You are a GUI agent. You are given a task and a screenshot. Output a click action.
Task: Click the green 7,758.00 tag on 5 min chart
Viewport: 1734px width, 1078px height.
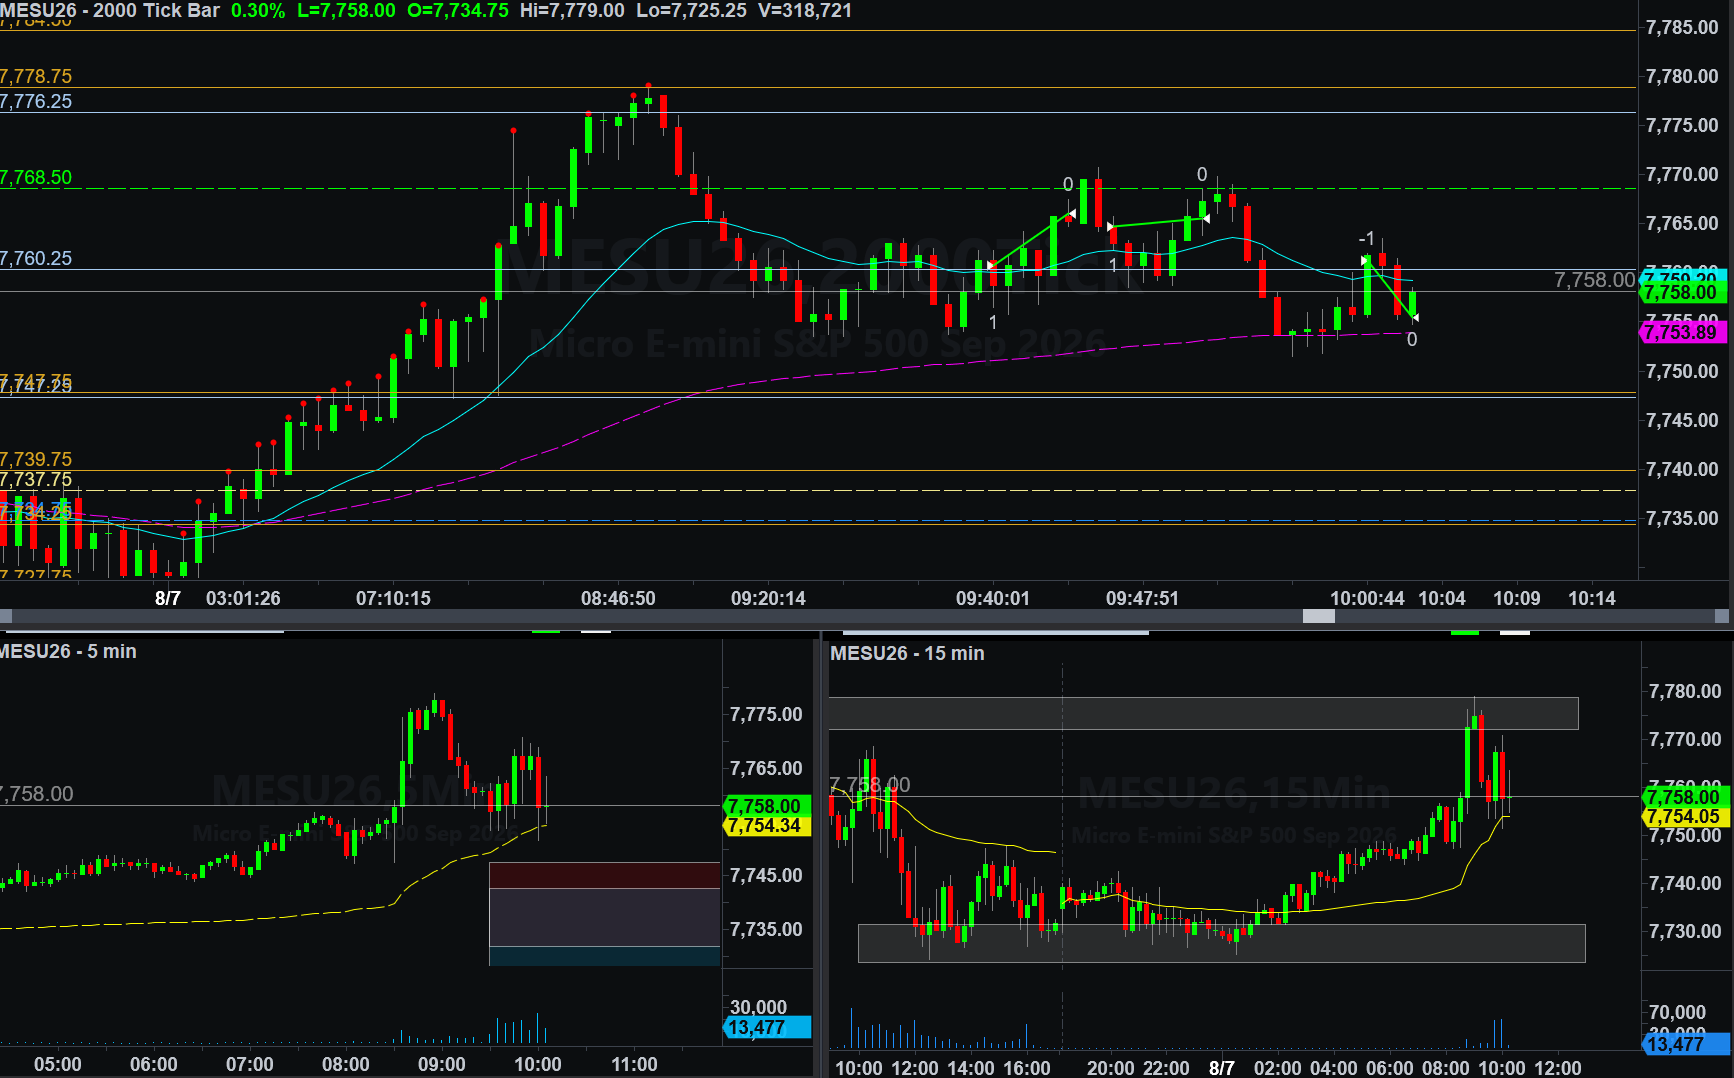point(765,806)
